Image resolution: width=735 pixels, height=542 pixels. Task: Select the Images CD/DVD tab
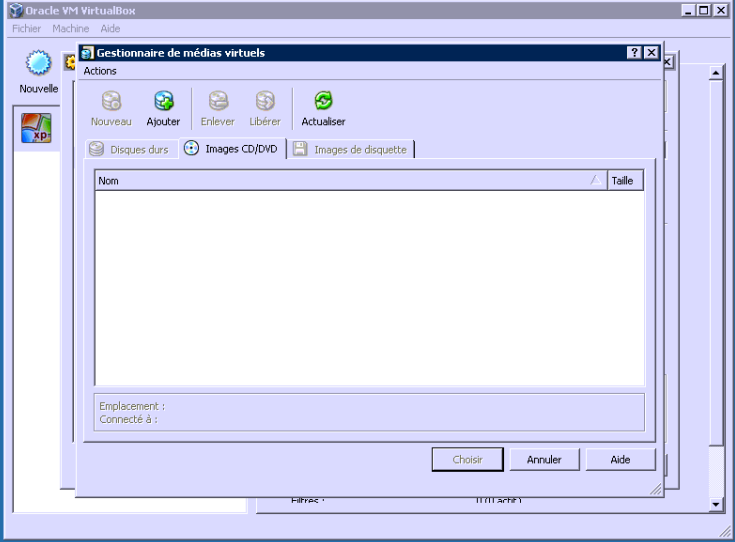(x=232, y=149)
